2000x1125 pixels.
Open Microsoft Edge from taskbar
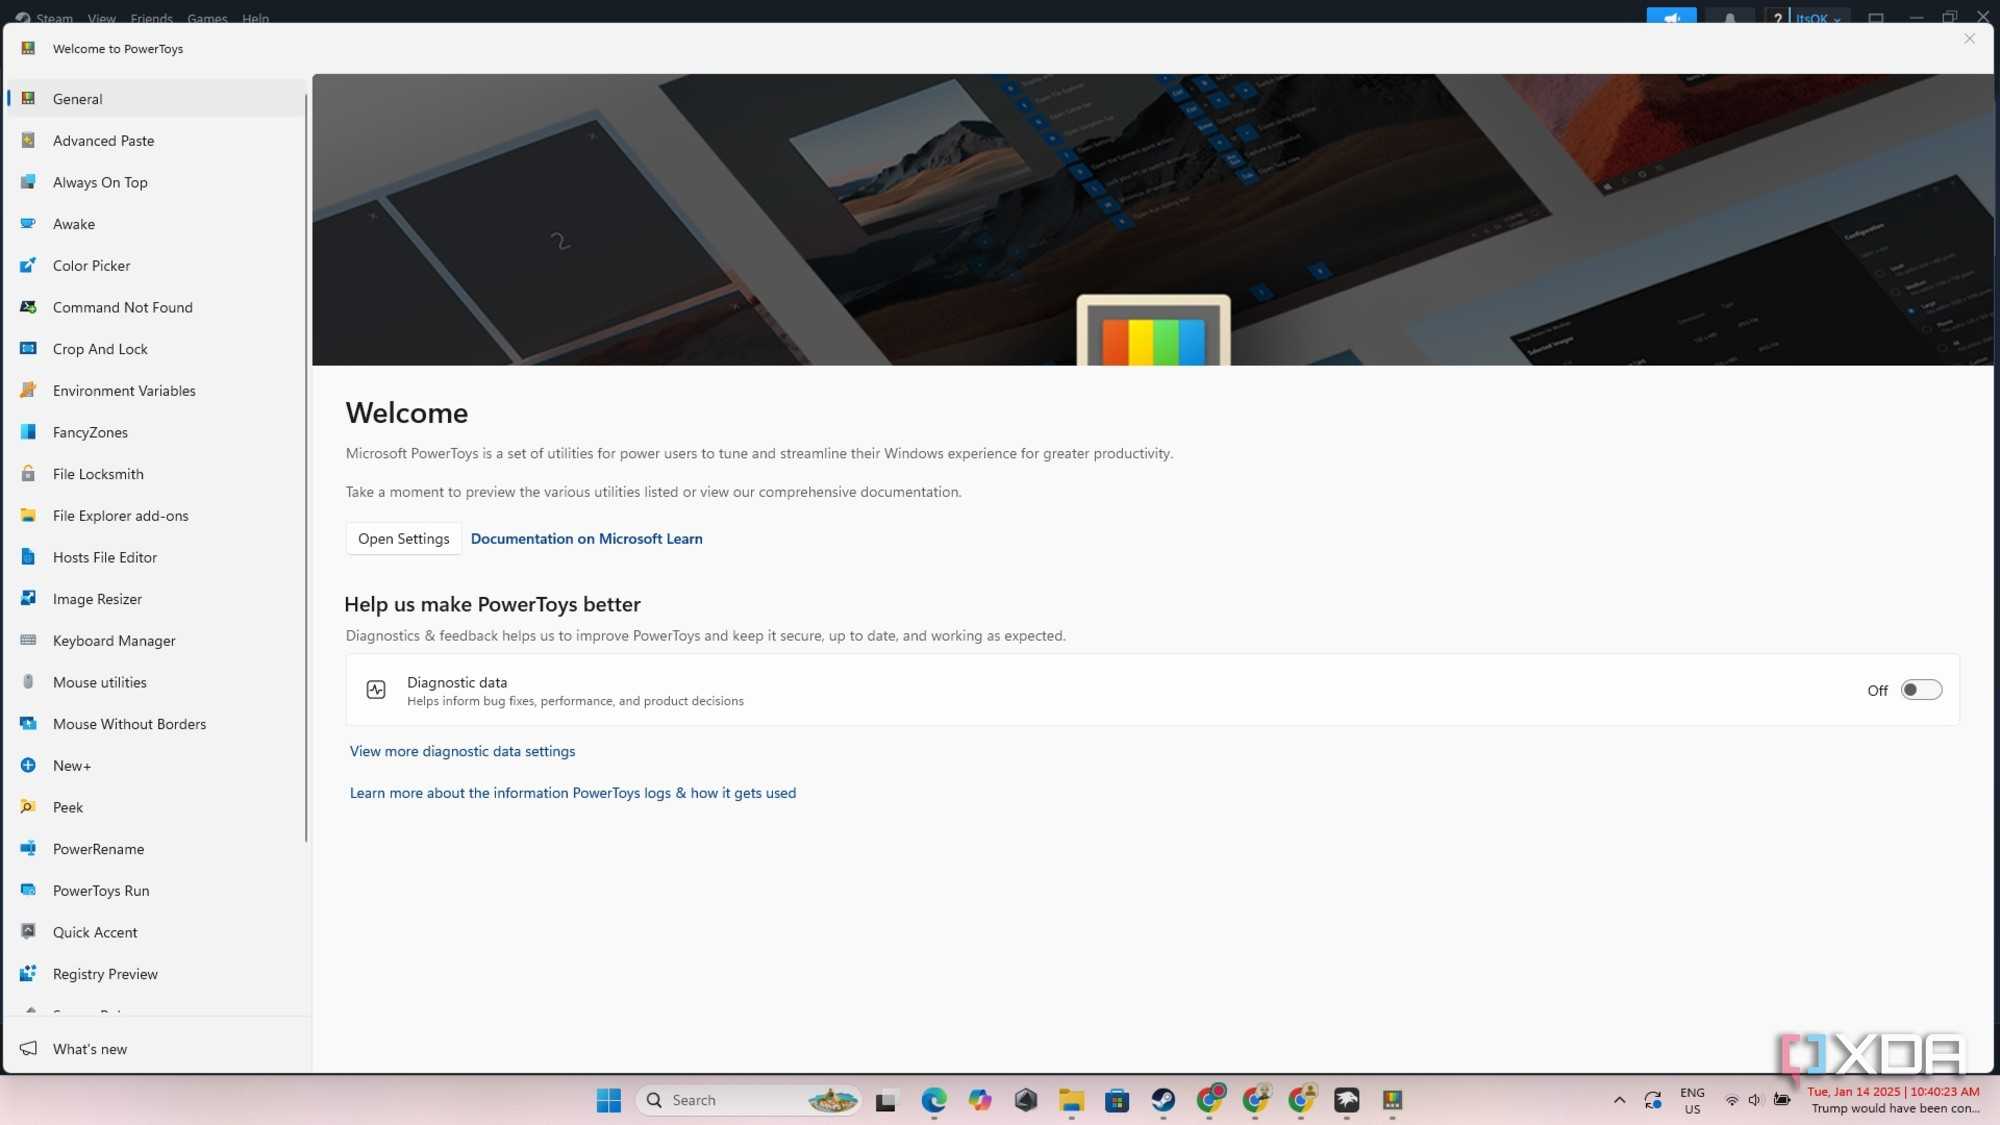(933, 1100)
